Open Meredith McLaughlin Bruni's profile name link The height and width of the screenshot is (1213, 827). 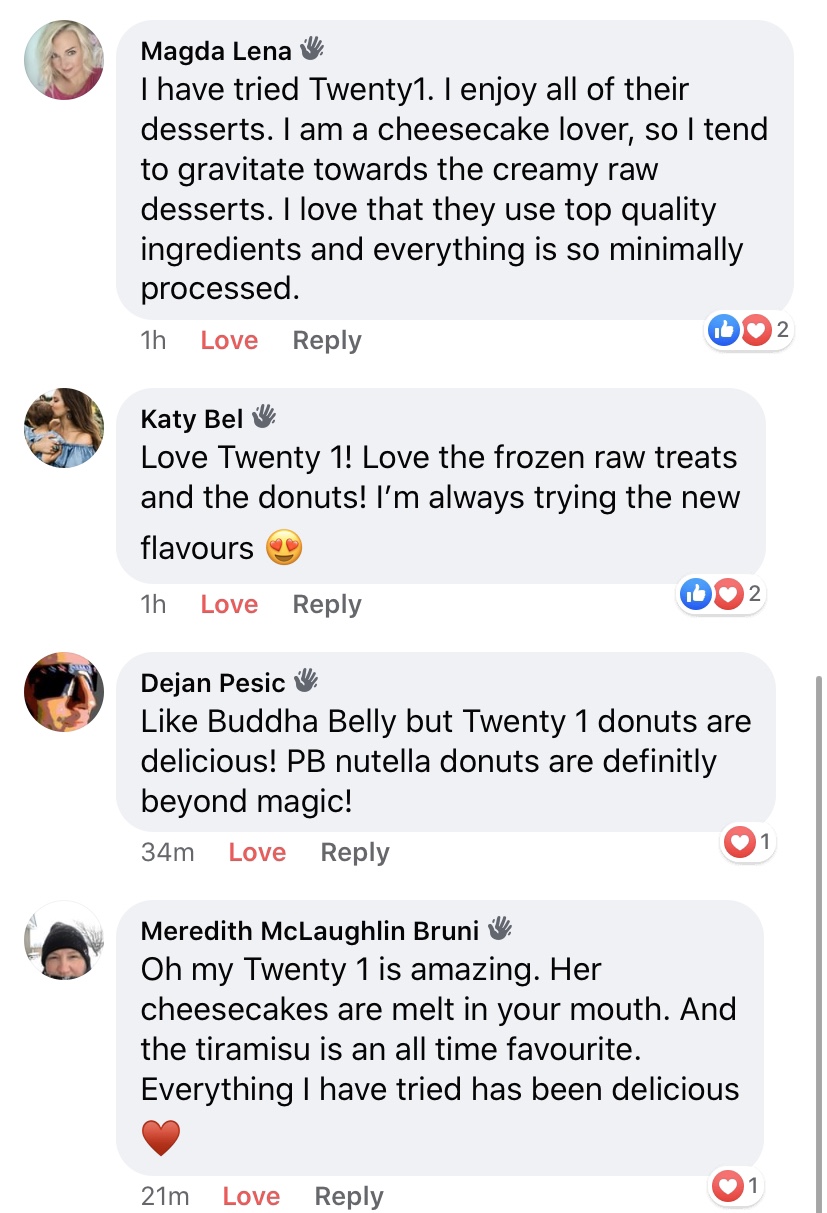pos(310,931)
